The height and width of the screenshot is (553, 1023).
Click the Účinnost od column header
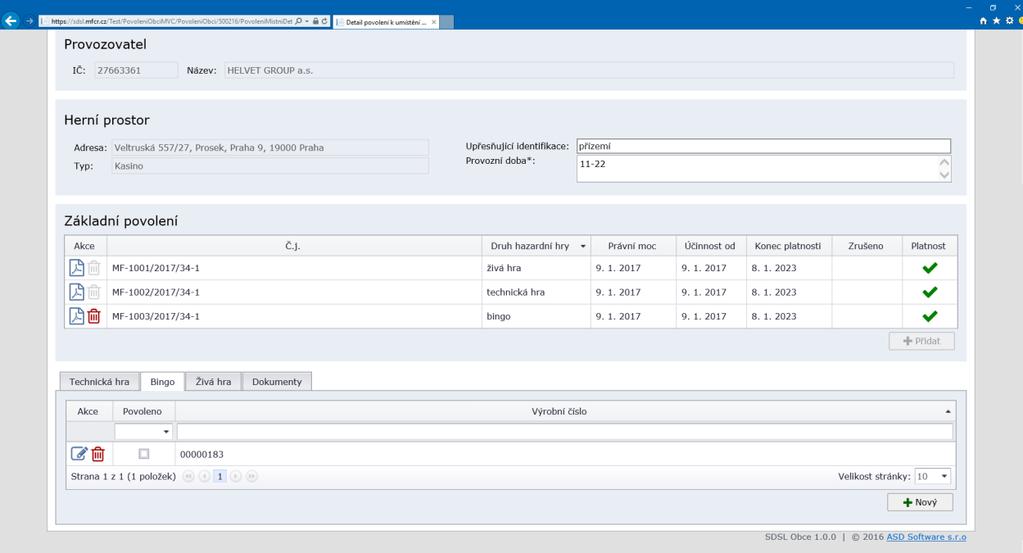pos(710,246)
